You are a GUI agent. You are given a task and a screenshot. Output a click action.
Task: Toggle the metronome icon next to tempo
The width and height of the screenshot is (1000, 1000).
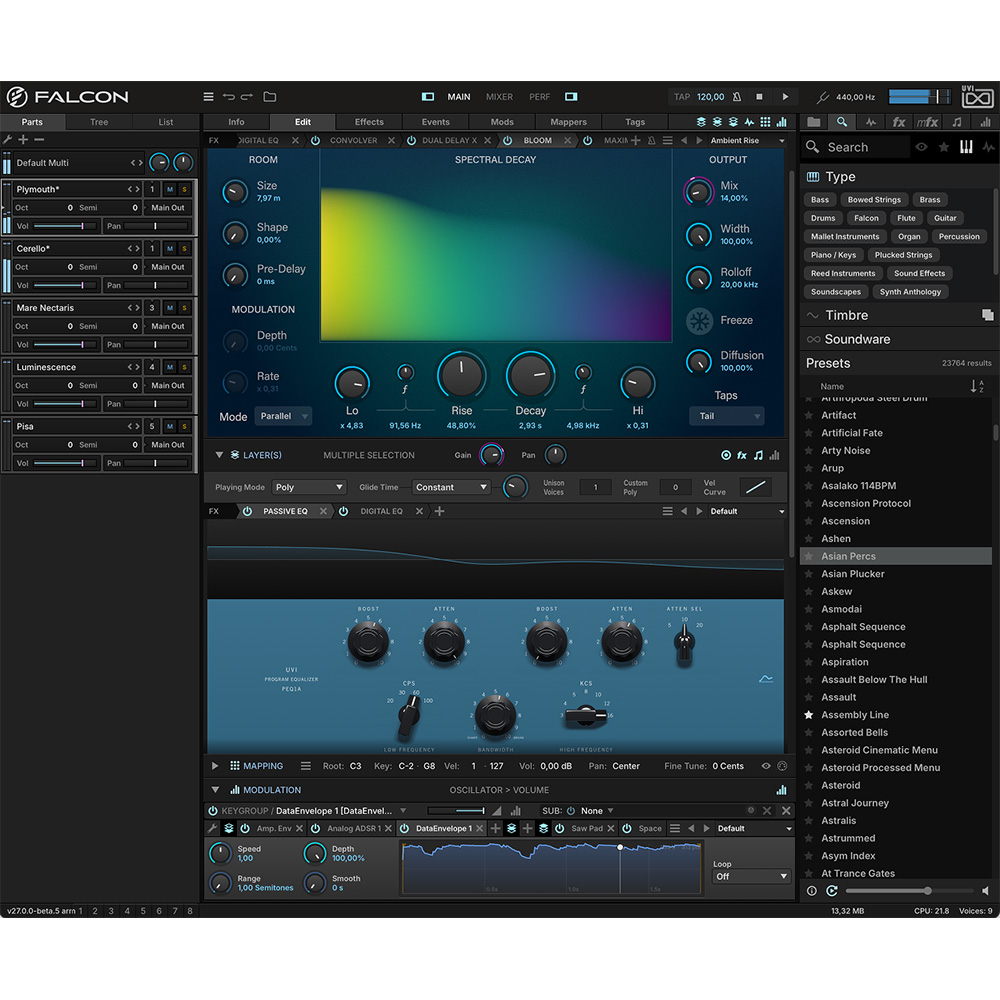coord(737,97)
